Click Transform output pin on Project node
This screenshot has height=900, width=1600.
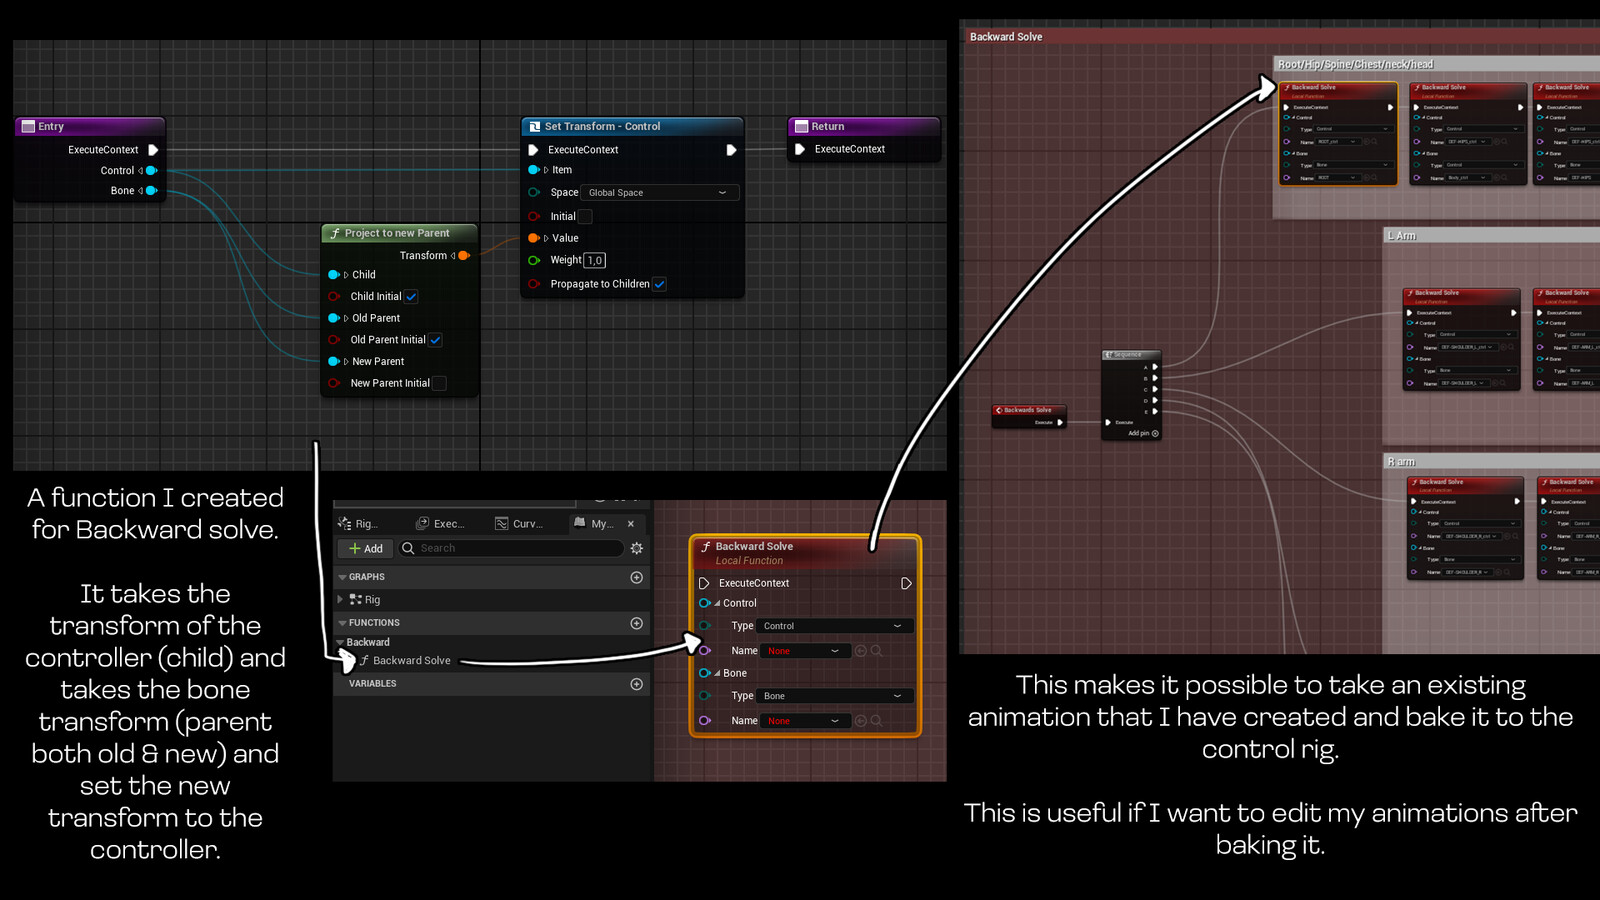pyautogui.click(x=464, y=256)
